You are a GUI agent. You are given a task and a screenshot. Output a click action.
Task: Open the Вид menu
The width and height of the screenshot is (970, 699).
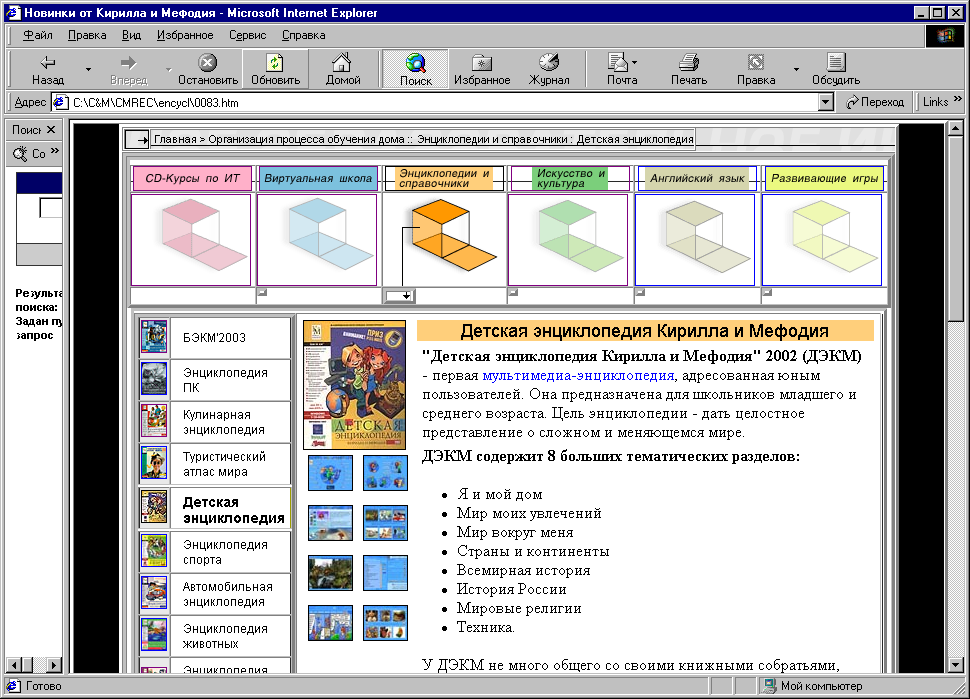(131, 35)
